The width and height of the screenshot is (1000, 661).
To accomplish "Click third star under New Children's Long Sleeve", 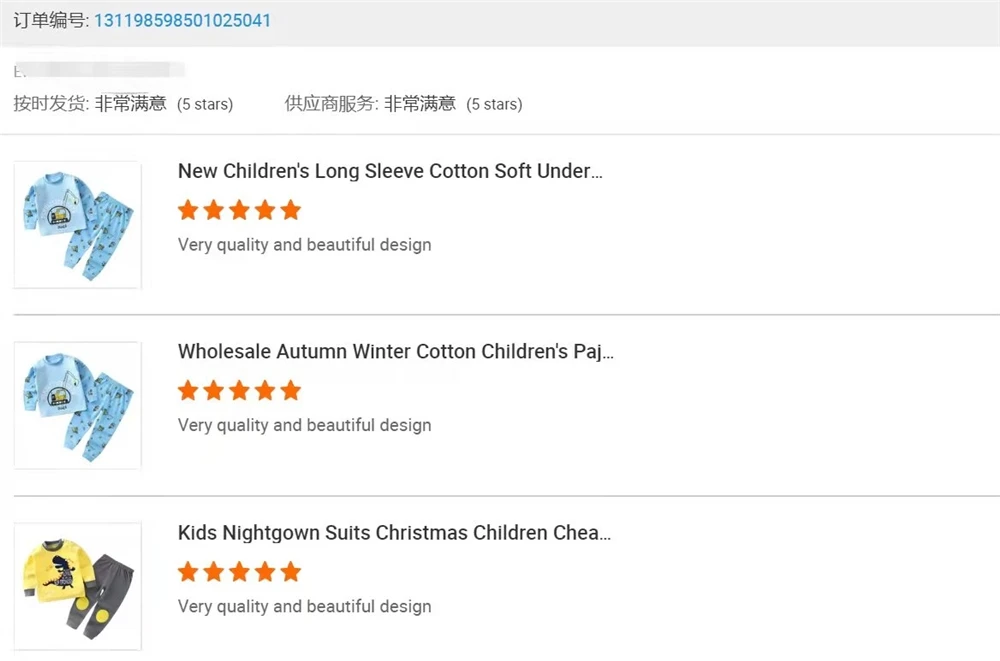I will tap(239, 210).
